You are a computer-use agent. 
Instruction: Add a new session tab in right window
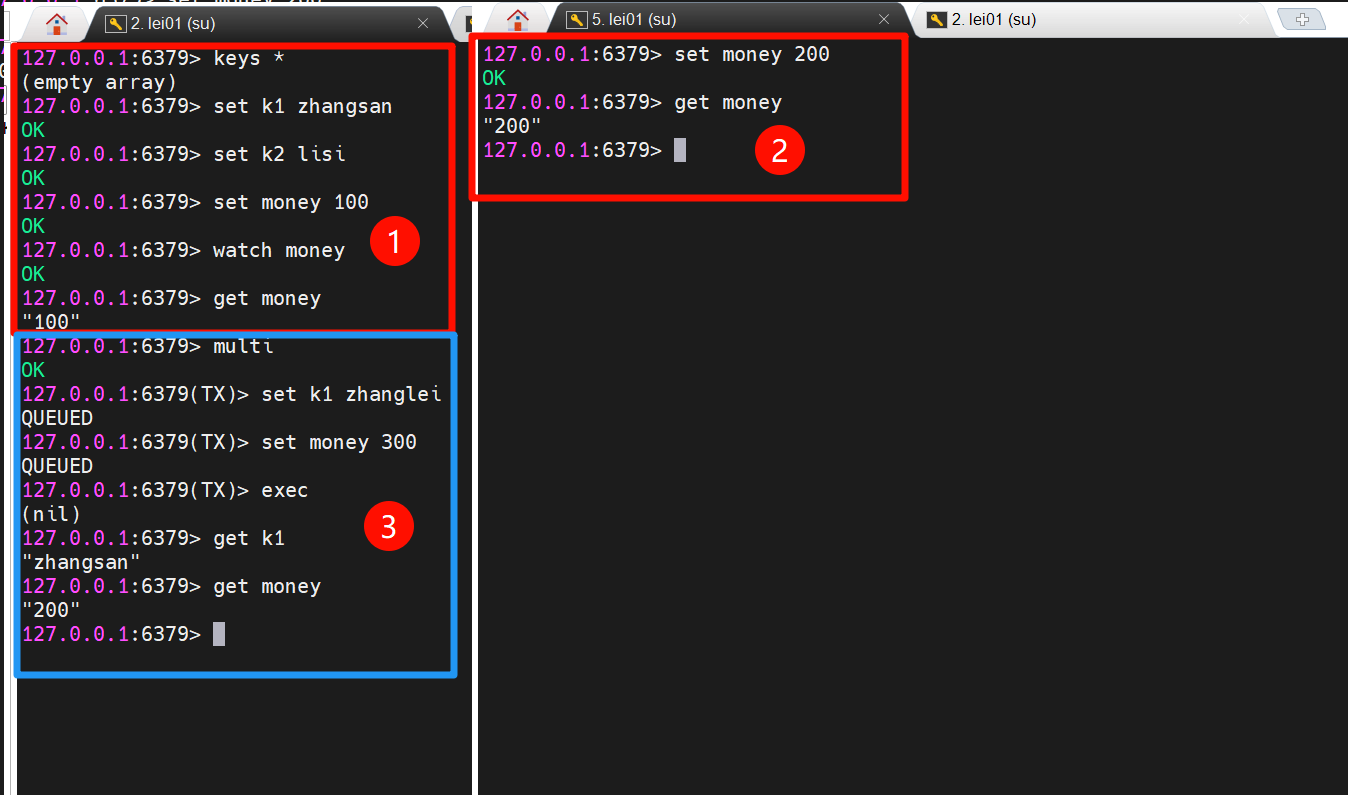coord(1301,19)
